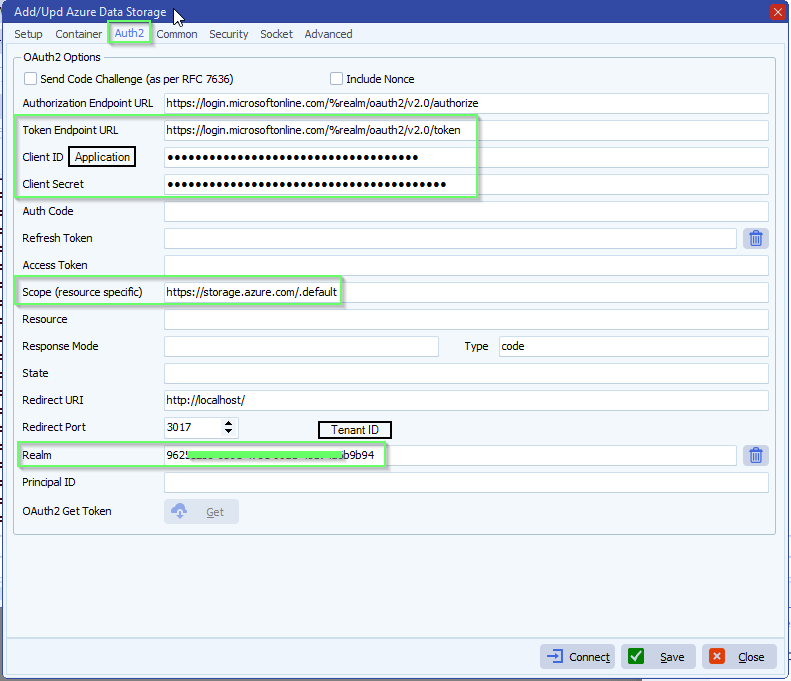Edit the Scope resource specific field
The image size is (791, 681).
click(466, 292)
